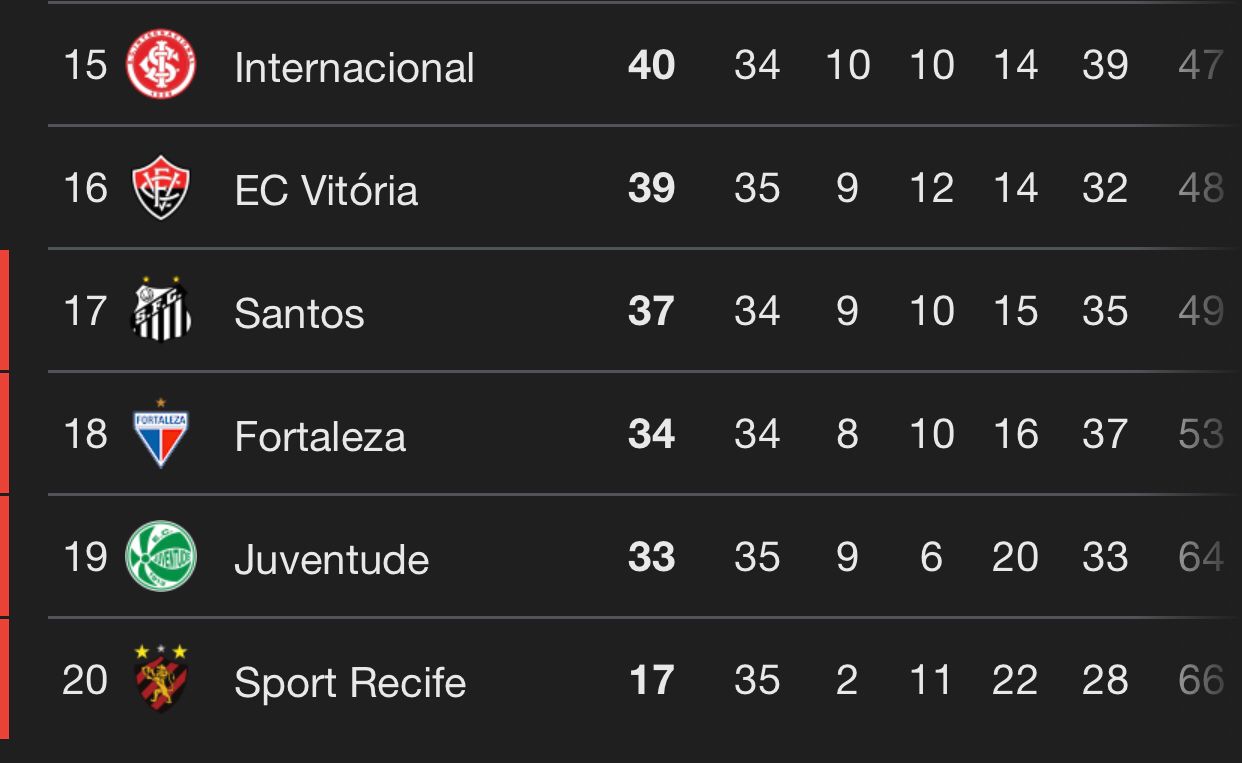Click Santos' 37 points total
Viewport: 1242px width, 763px height.
(x=651, y=312)
